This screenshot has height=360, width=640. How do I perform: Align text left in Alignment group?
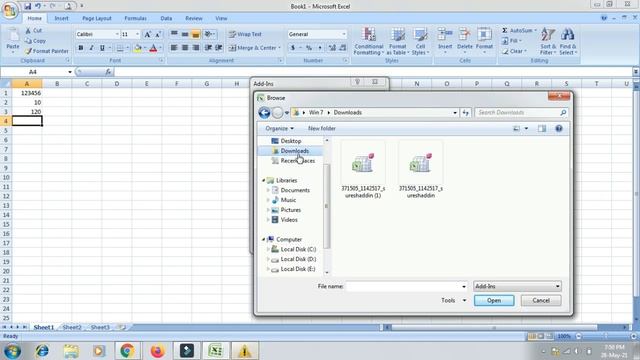tap(174, 48)
